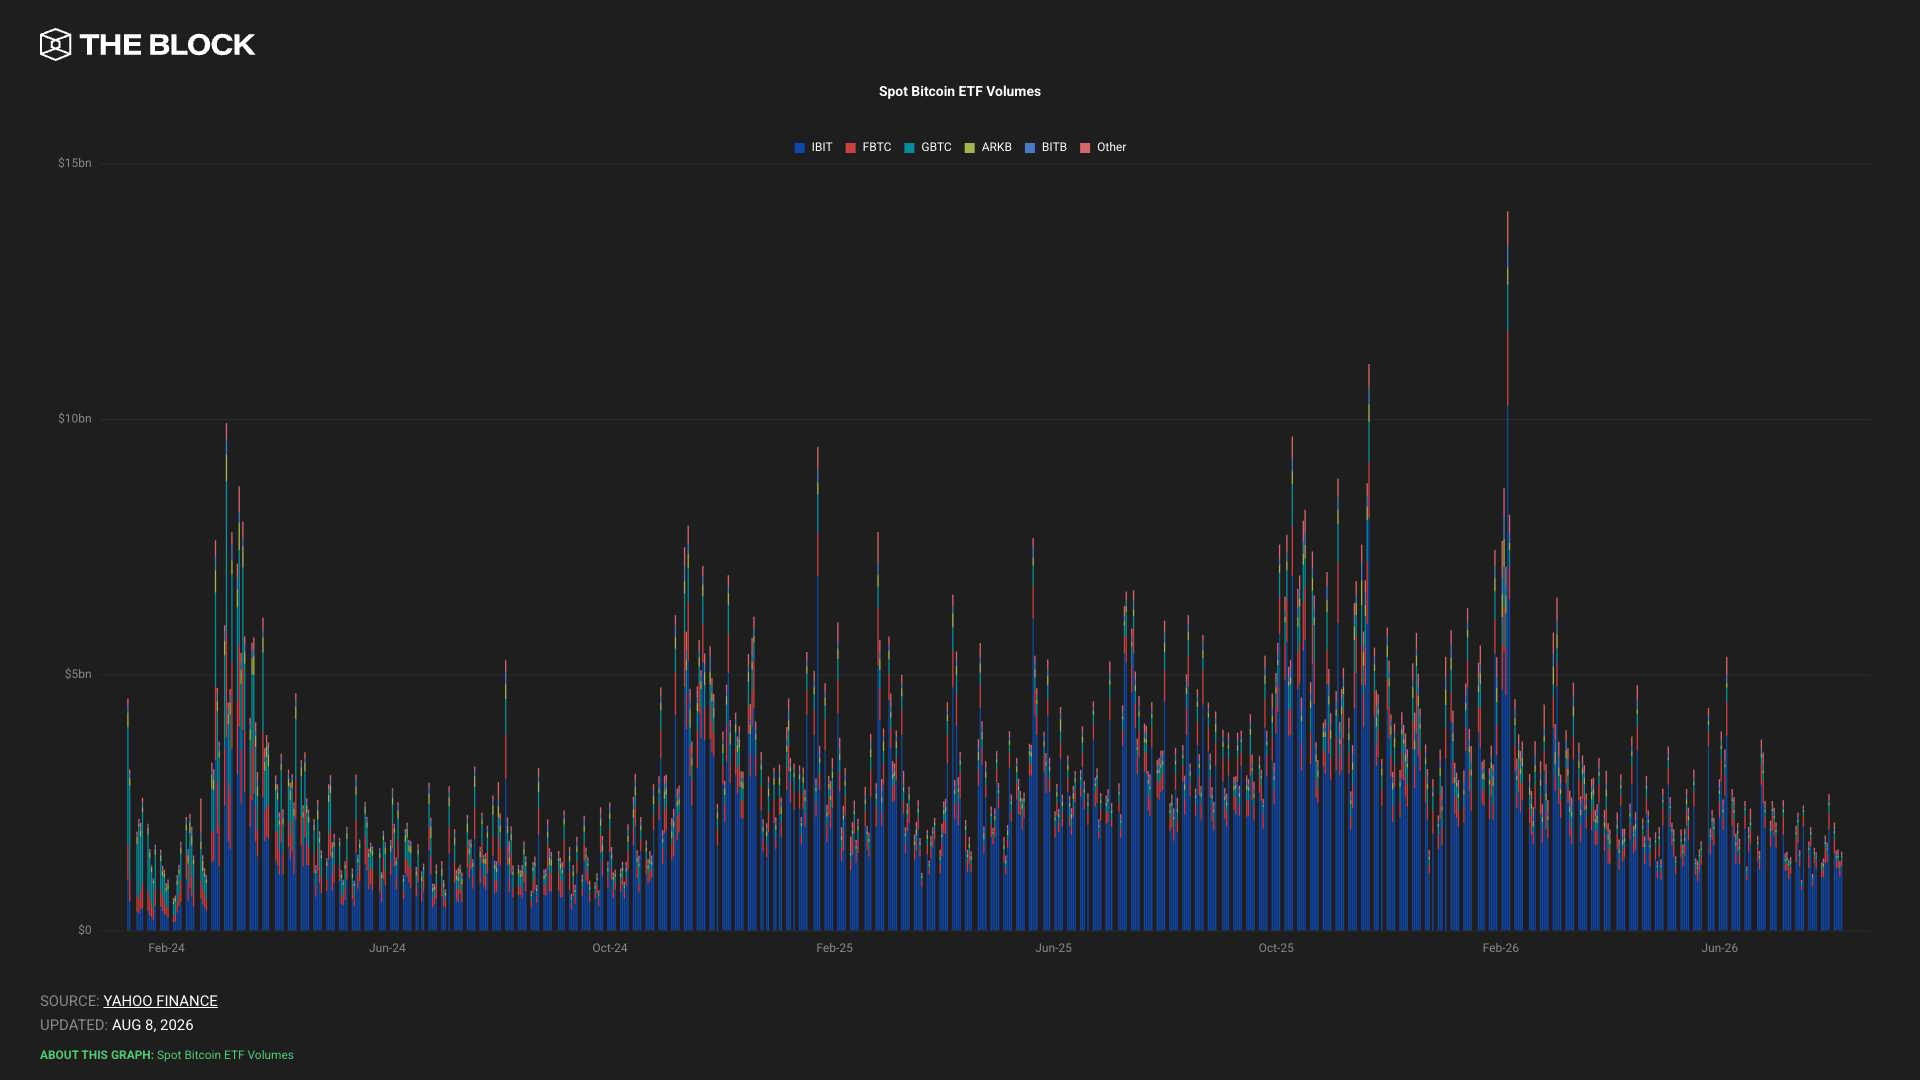Click the green Spot Bitcoin ETF Volumes description
Viewport: 1920px width, 1080px height.
pyautogui.click(x=225, y=1055)
